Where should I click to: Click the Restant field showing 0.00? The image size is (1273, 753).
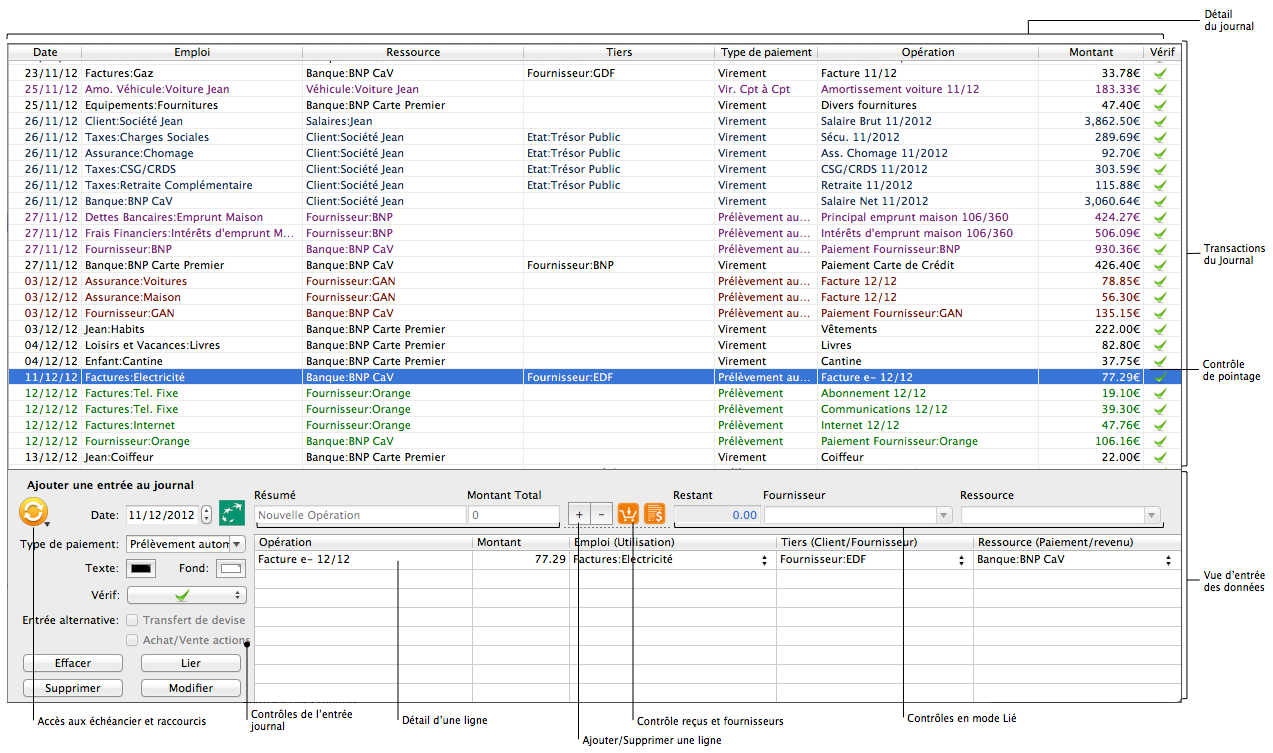coord(717,515)
